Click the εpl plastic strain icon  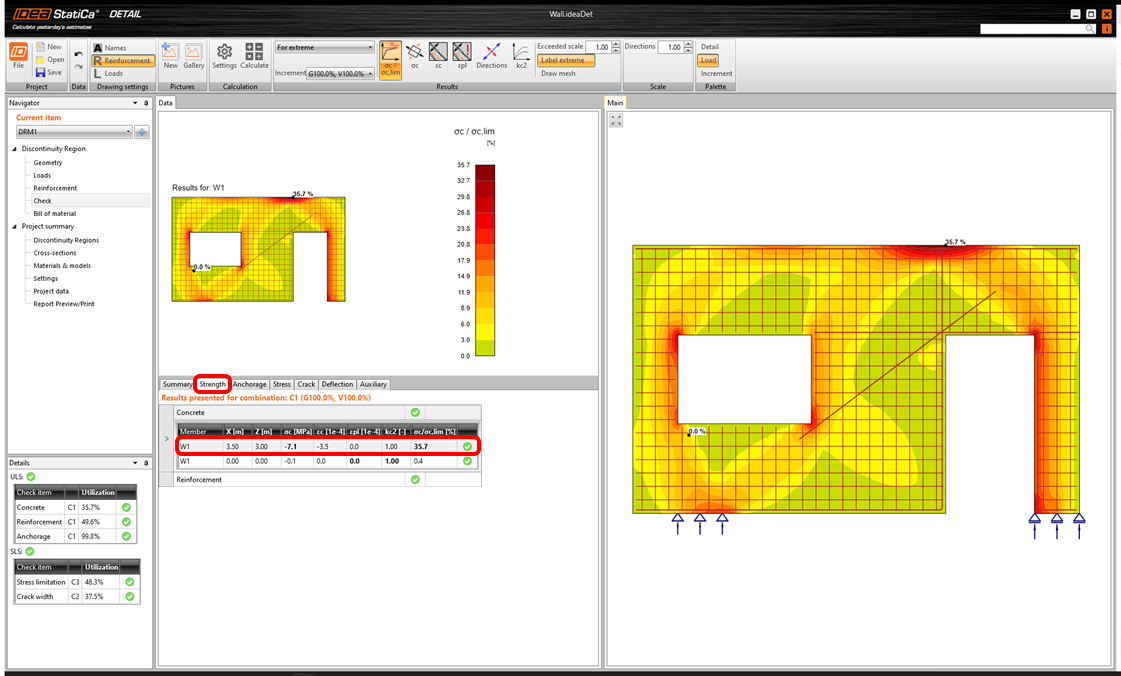click(x=462, y=55)
